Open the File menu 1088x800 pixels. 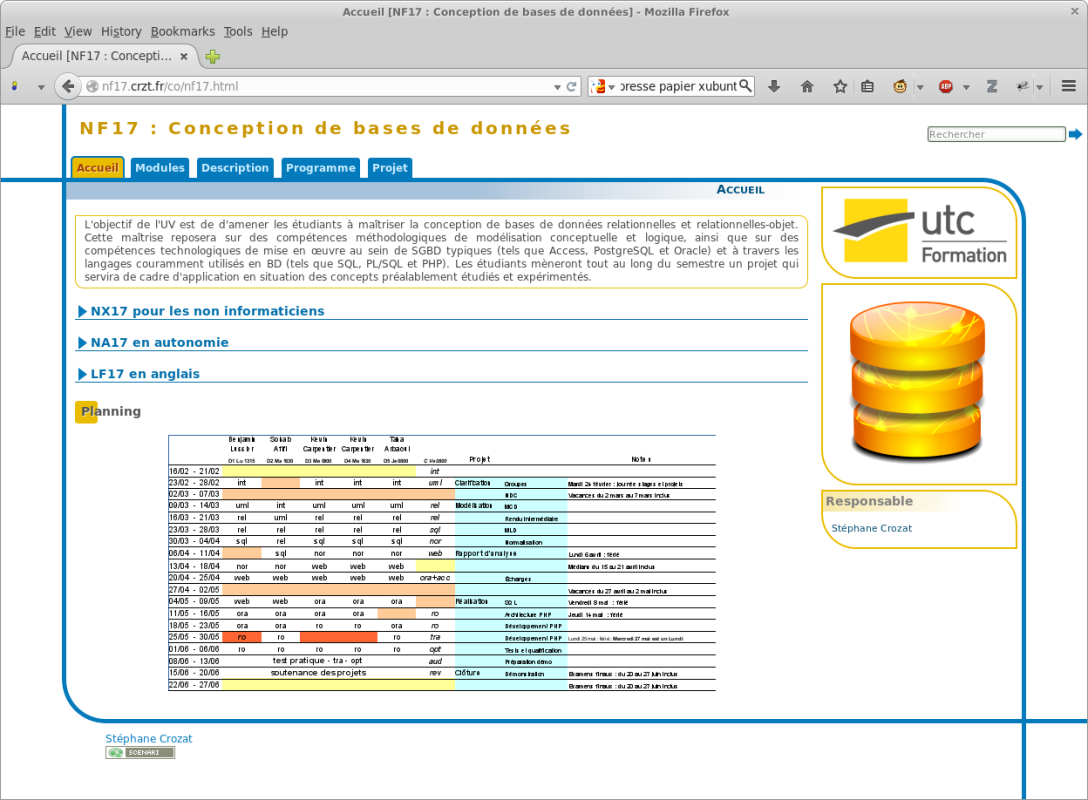click(x=15, y=31)
